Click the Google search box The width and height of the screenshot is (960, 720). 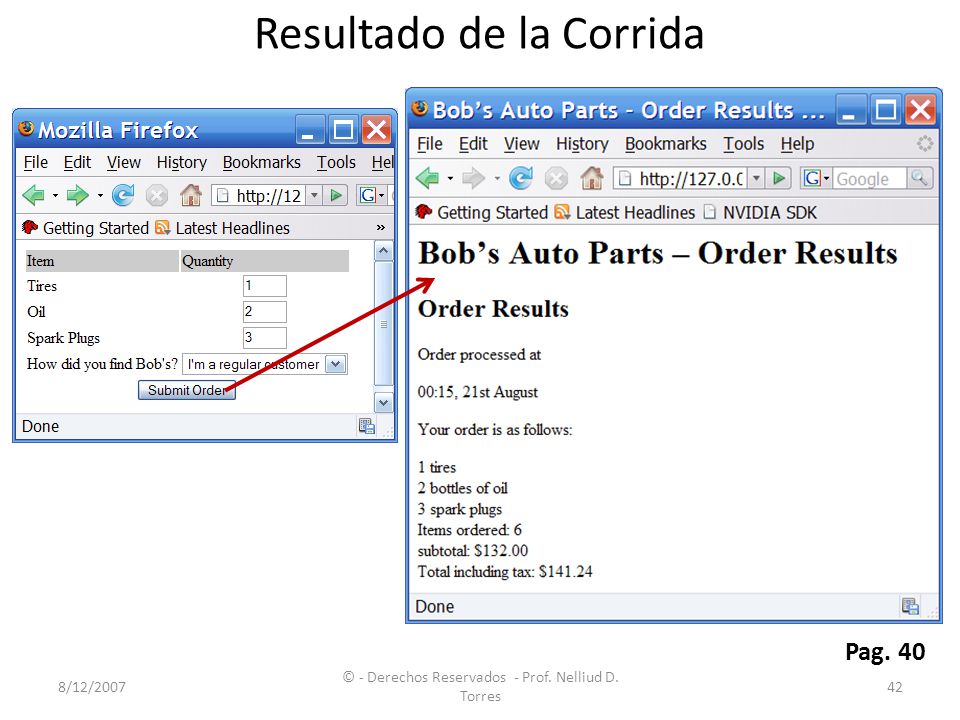point(869,179)
